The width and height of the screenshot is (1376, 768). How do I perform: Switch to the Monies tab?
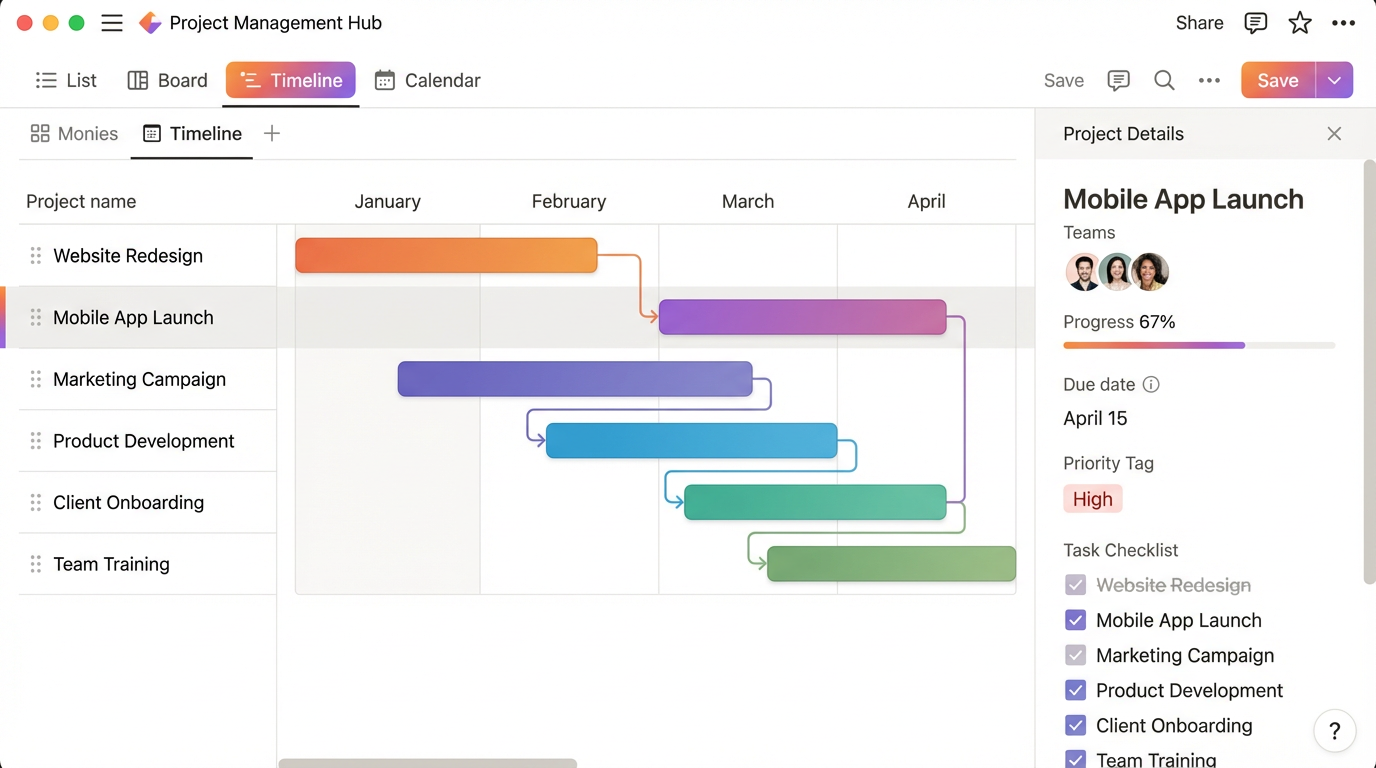tap(74, 132)
